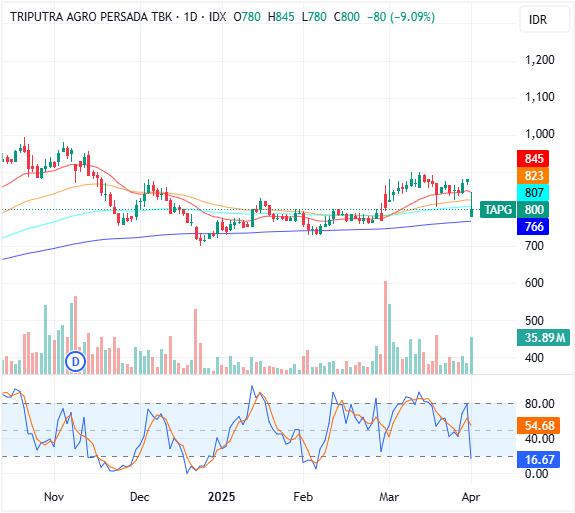Click the −80 (−9.09%) change value
Screen dimensions: 575x513
pos(401,17)
